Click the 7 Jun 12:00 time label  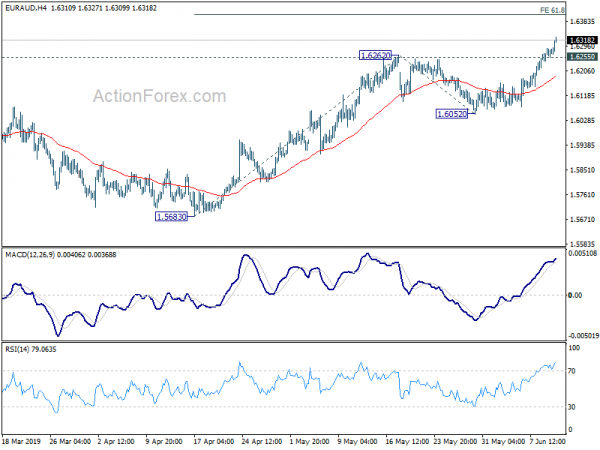[x=548, y=442]
